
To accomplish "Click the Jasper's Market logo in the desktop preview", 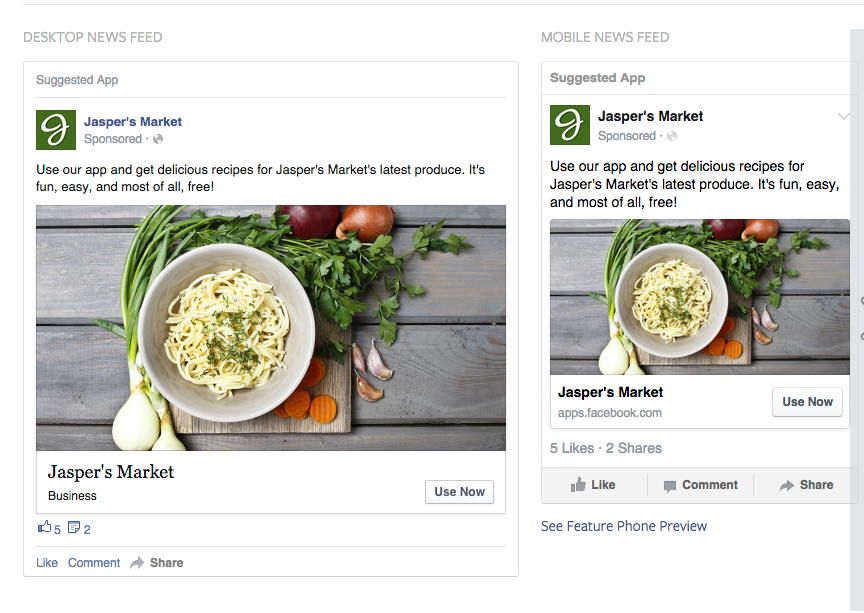I will pyautogui.click(x=56, y=128).
